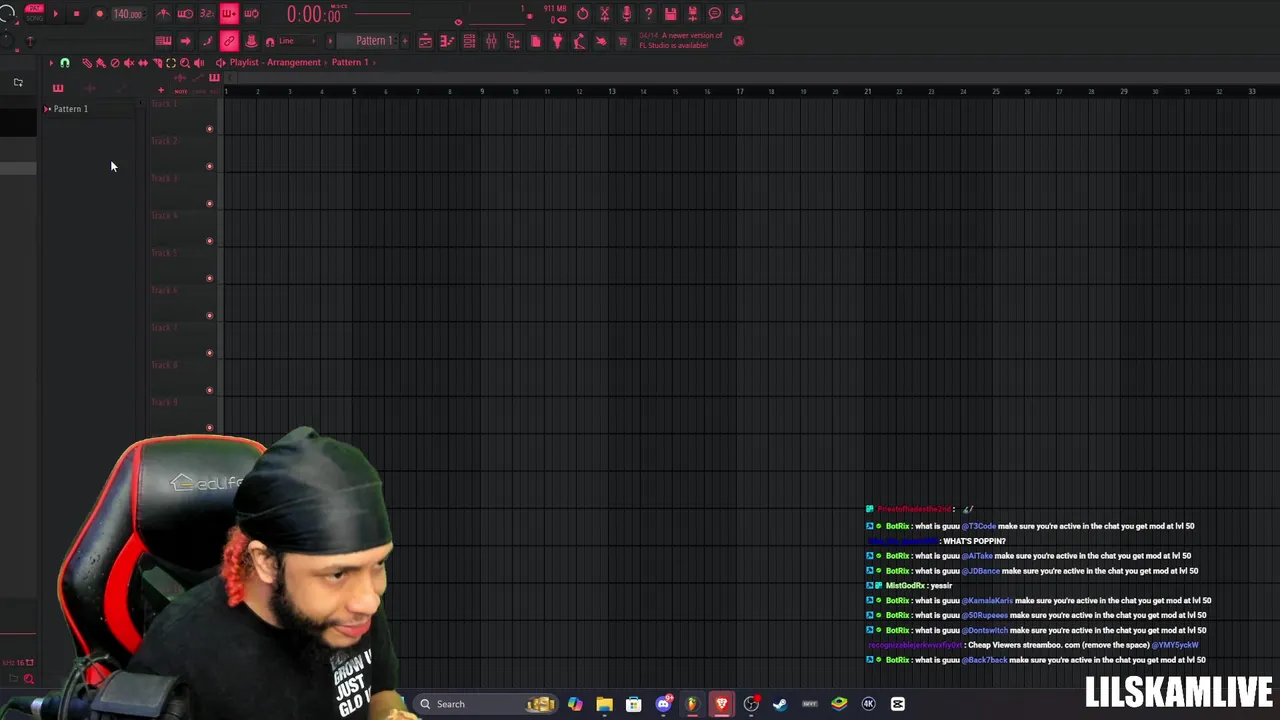This screenshot has width=1280, height=720.
Task: Open the Browser view icon
Action: pyautogui.click(x=513, y=41)
